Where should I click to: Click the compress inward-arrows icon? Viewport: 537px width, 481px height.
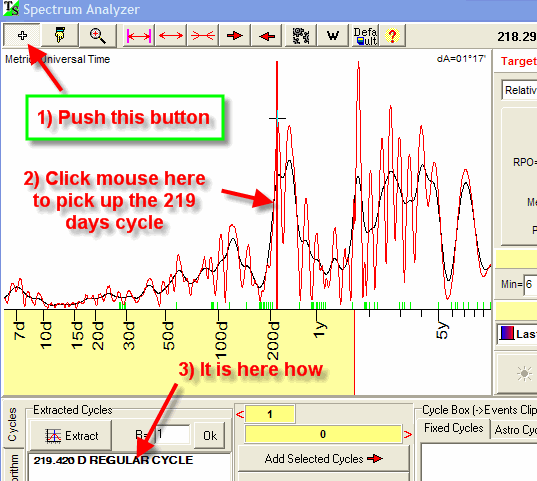tap(203, 35)
